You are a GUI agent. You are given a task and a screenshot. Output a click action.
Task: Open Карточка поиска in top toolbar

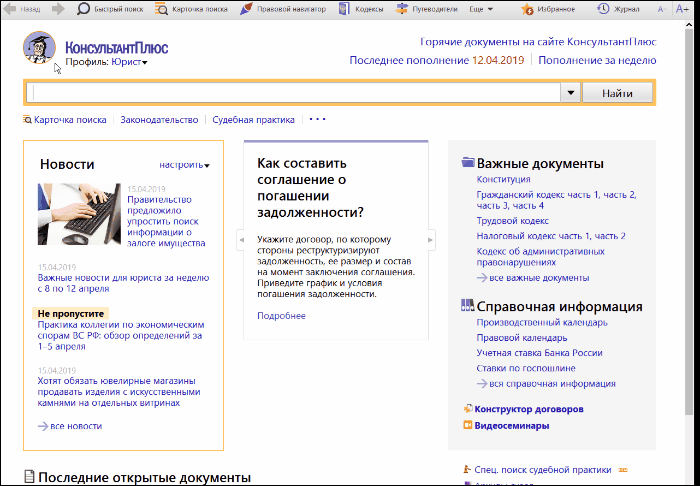tap(191, 9)
